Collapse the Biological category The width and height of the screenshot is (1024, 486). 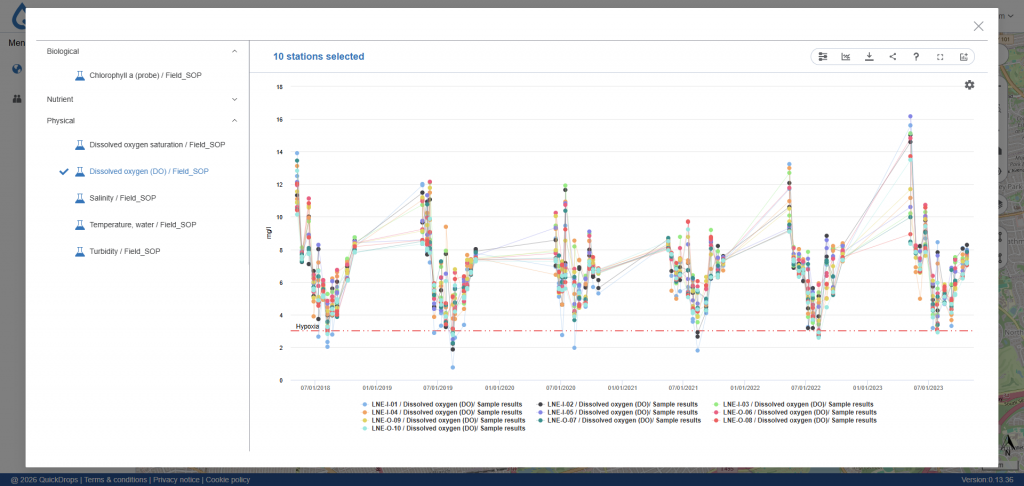(x=234, y=51)
